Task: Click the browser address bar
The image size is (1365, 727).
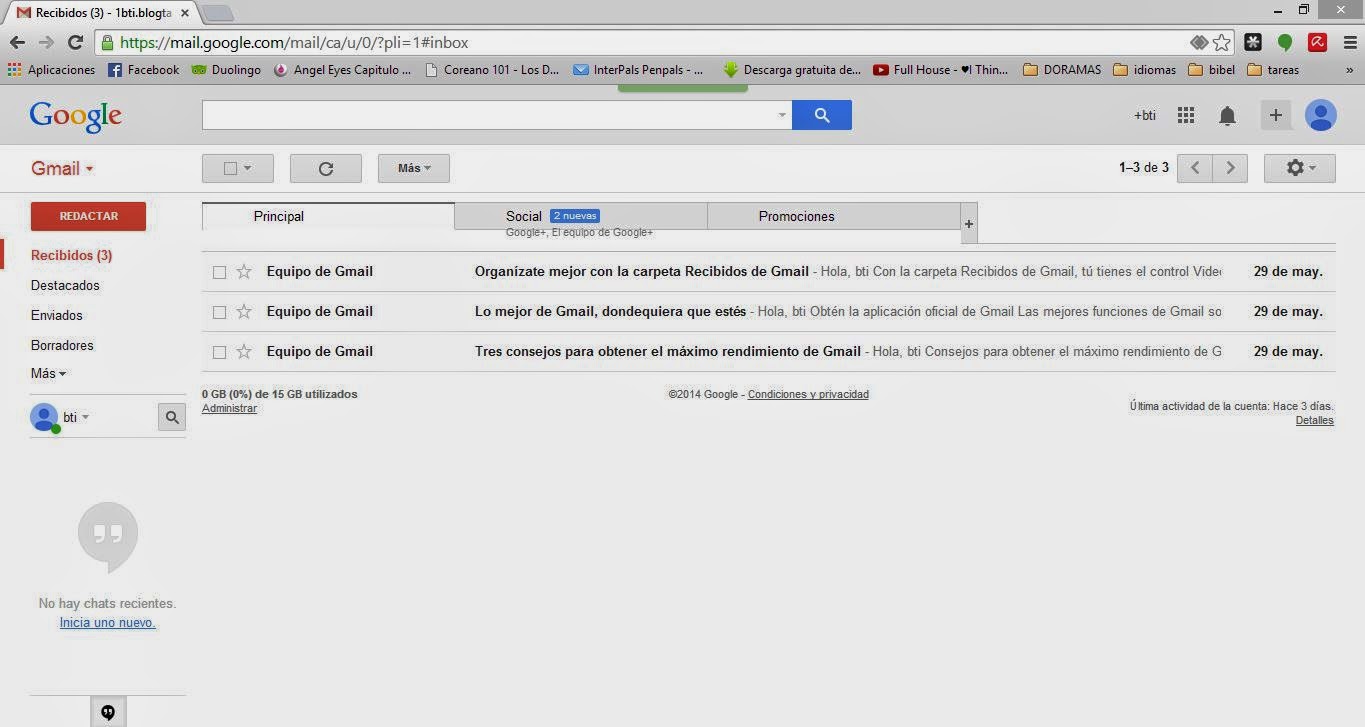Action: click(640, 43)
